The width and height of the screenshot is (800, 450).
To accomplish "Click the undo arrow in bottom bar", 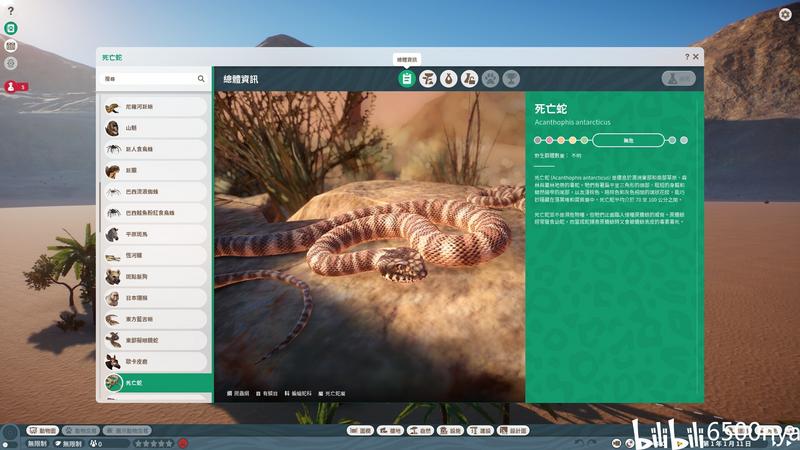I will [579, 443].
